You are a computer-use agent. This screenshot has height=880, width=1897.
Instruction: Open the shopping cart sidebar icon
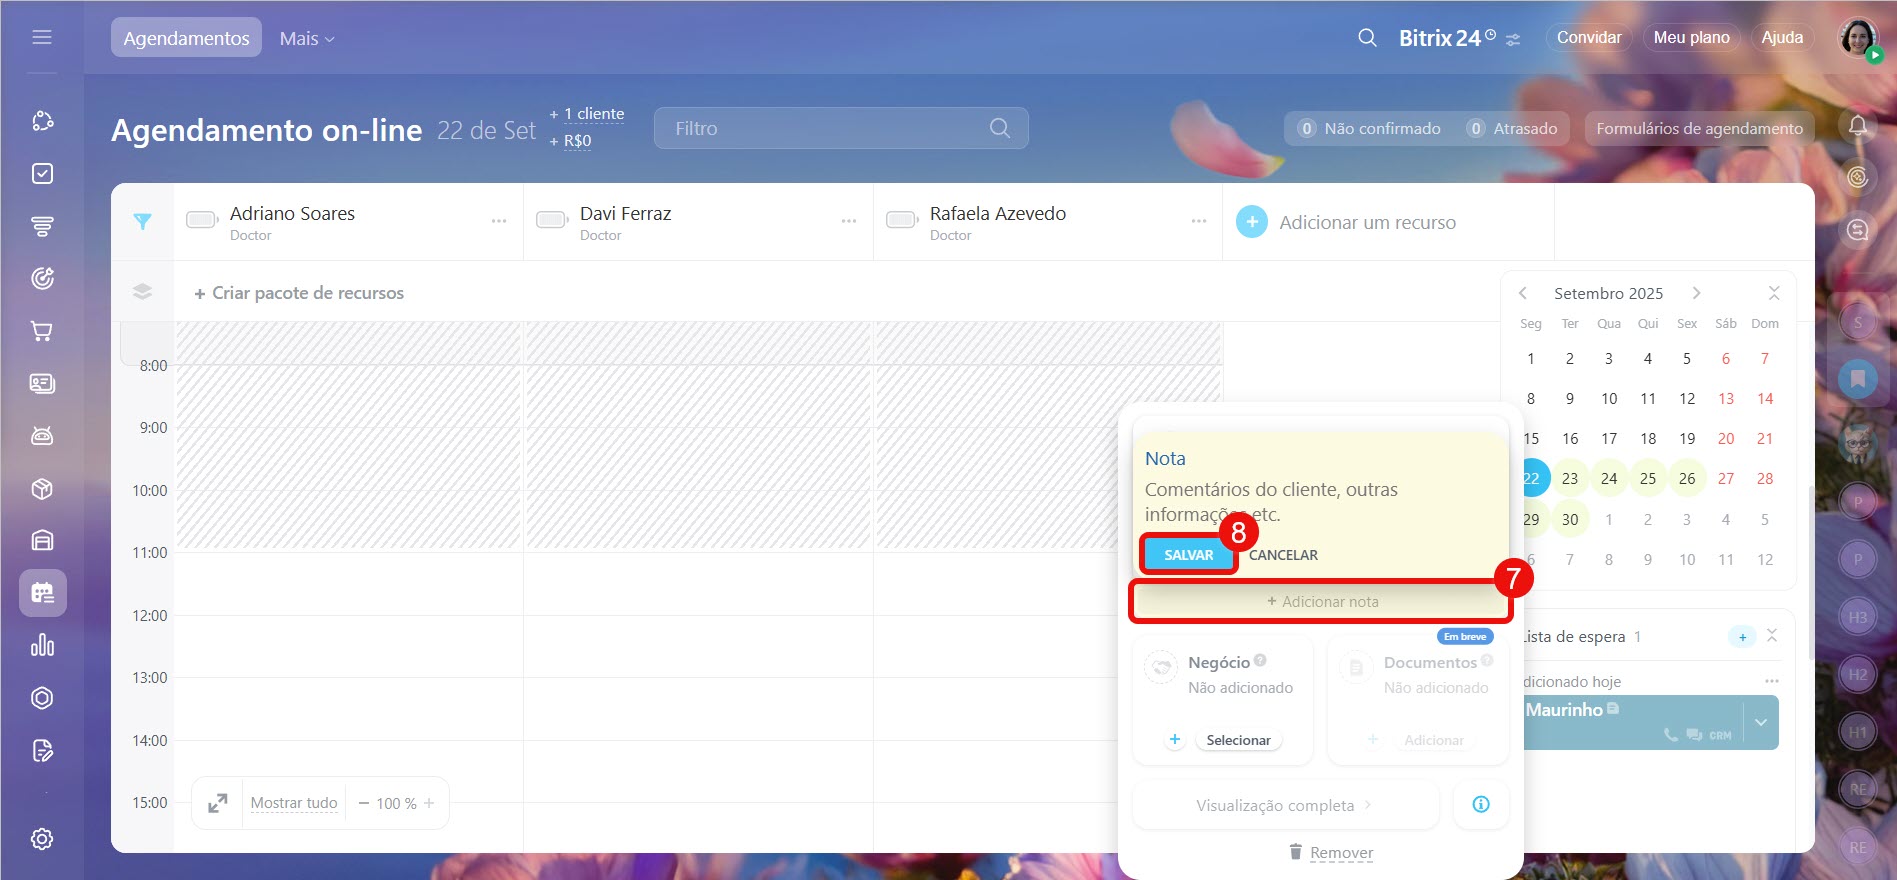pos(42,331)
